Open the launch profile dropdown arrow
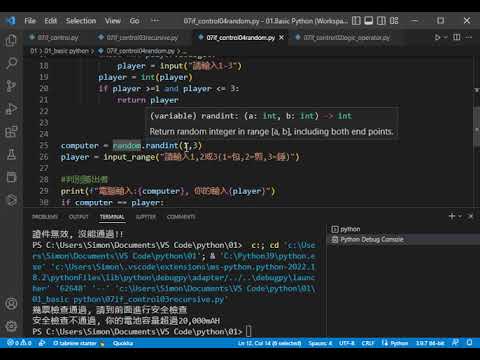Screen dimensions: 480x360 click(460, 216)
